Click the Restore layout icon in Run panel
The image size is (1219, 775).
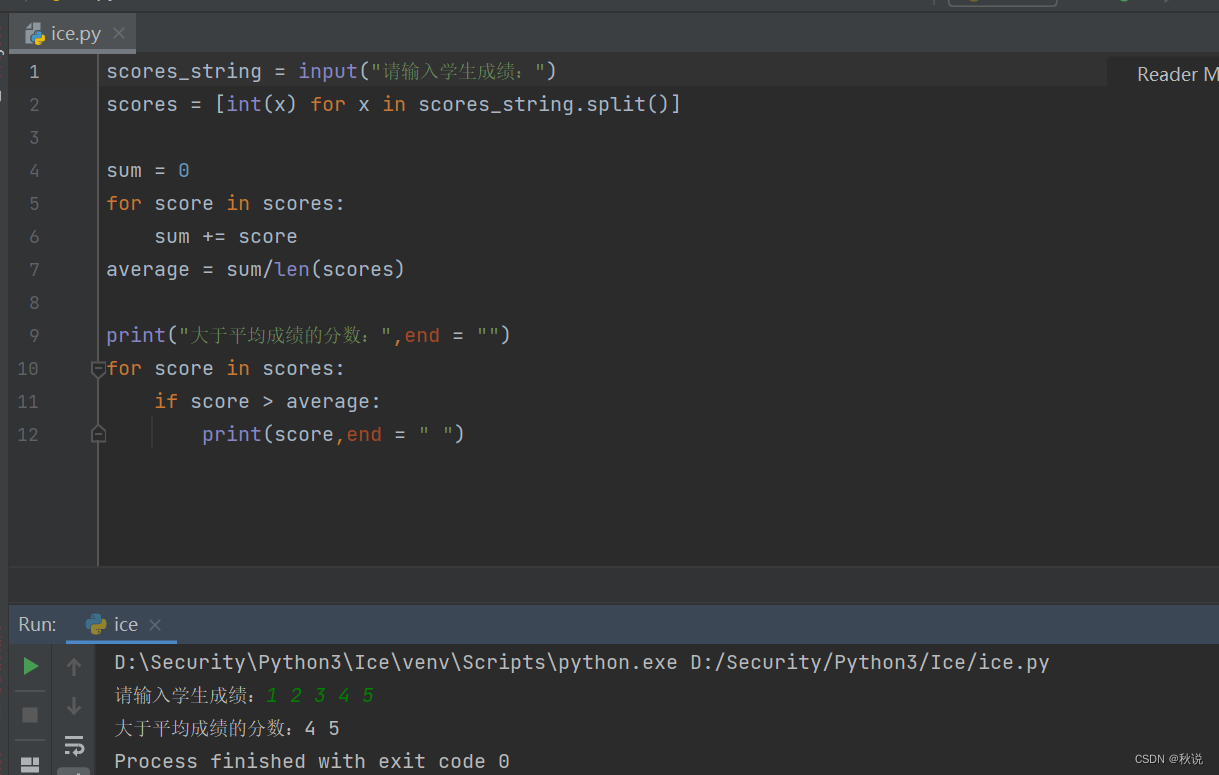[x=30, y=765]
